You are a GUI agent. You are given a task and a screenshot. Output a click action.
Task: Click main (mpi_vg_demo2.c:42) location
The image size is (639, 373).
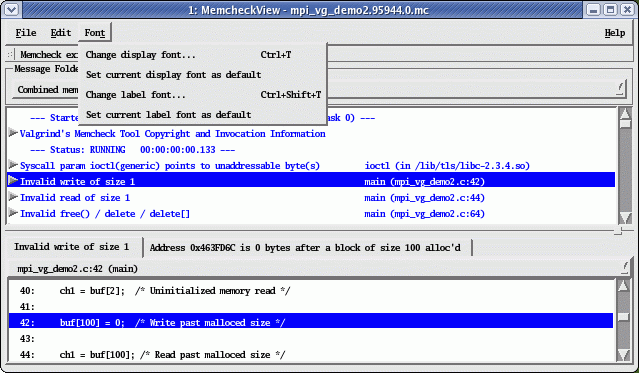click(424, 182)
